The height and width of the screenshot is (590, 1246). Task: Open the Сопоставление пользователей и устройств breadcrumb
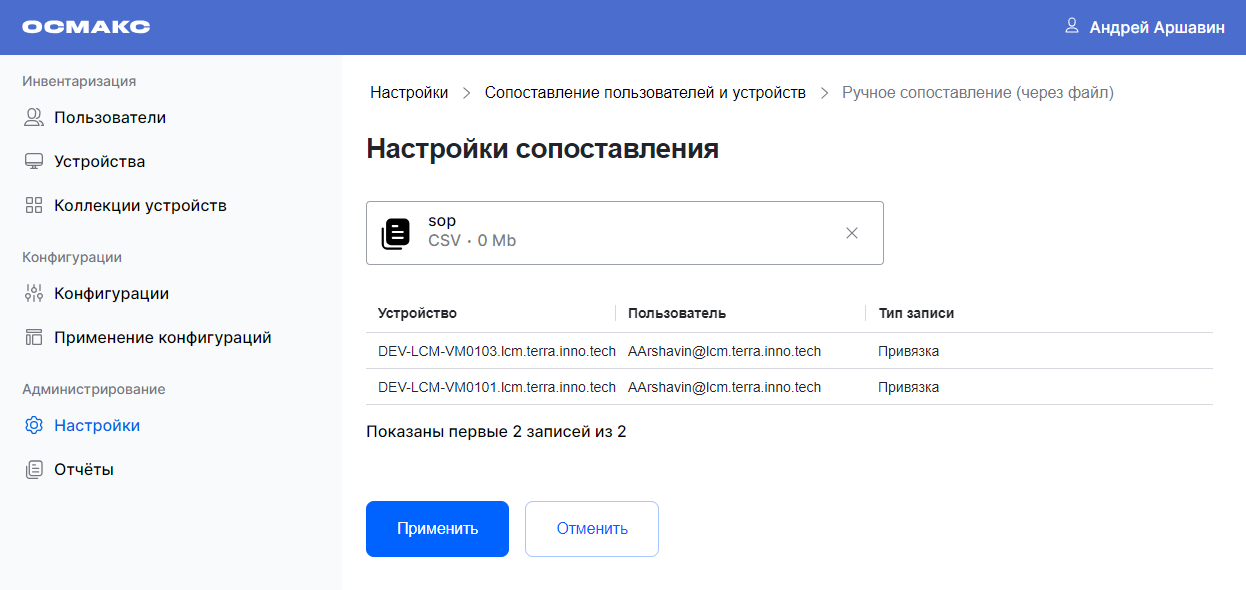[x=645, y=91]
